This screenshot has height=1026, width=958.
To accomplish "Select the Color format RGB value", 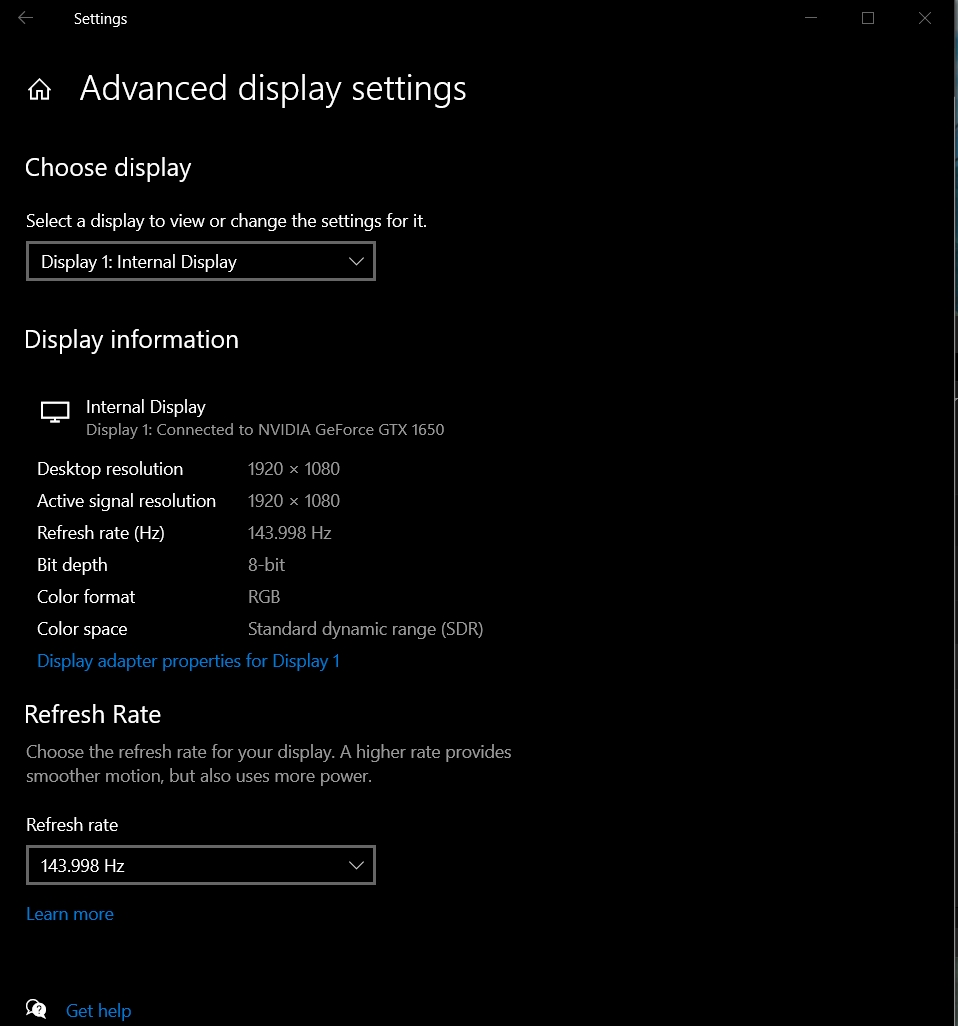I will tap(263, 596).
